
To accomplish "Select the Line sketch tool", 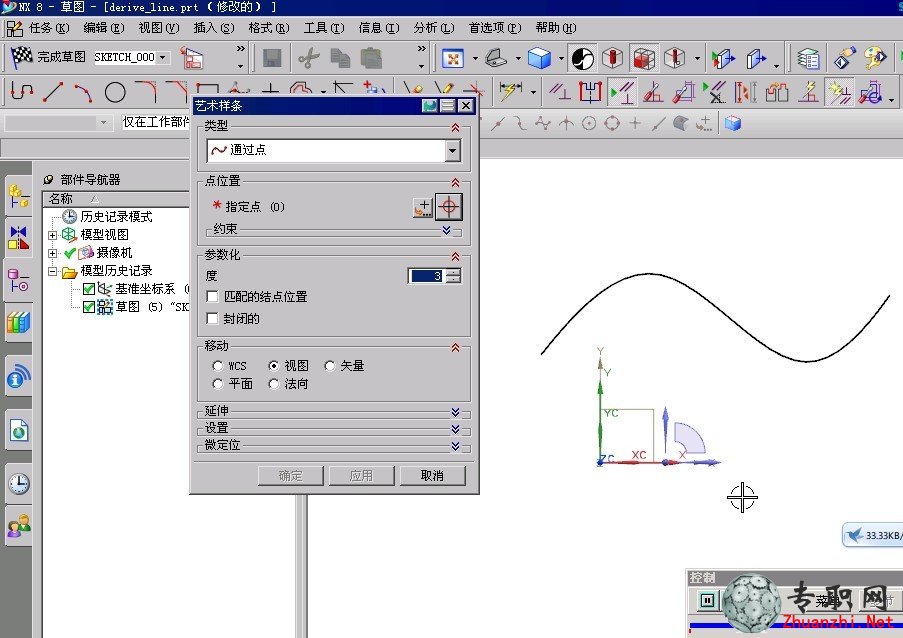I will coord(53,92).
